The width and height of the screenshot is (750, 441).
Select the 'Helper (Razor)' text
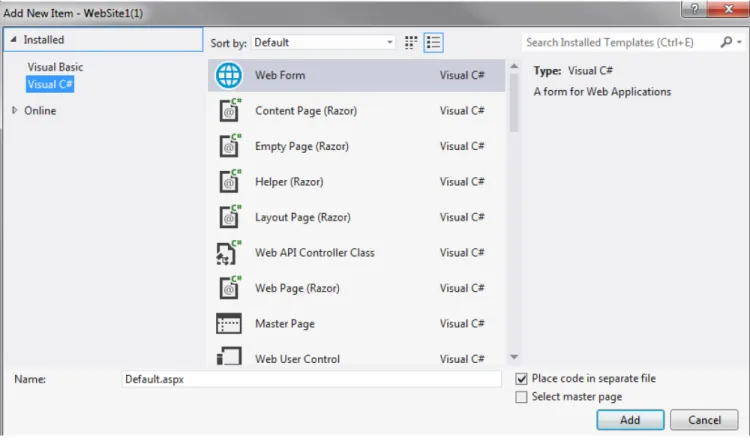click(289, 182)
